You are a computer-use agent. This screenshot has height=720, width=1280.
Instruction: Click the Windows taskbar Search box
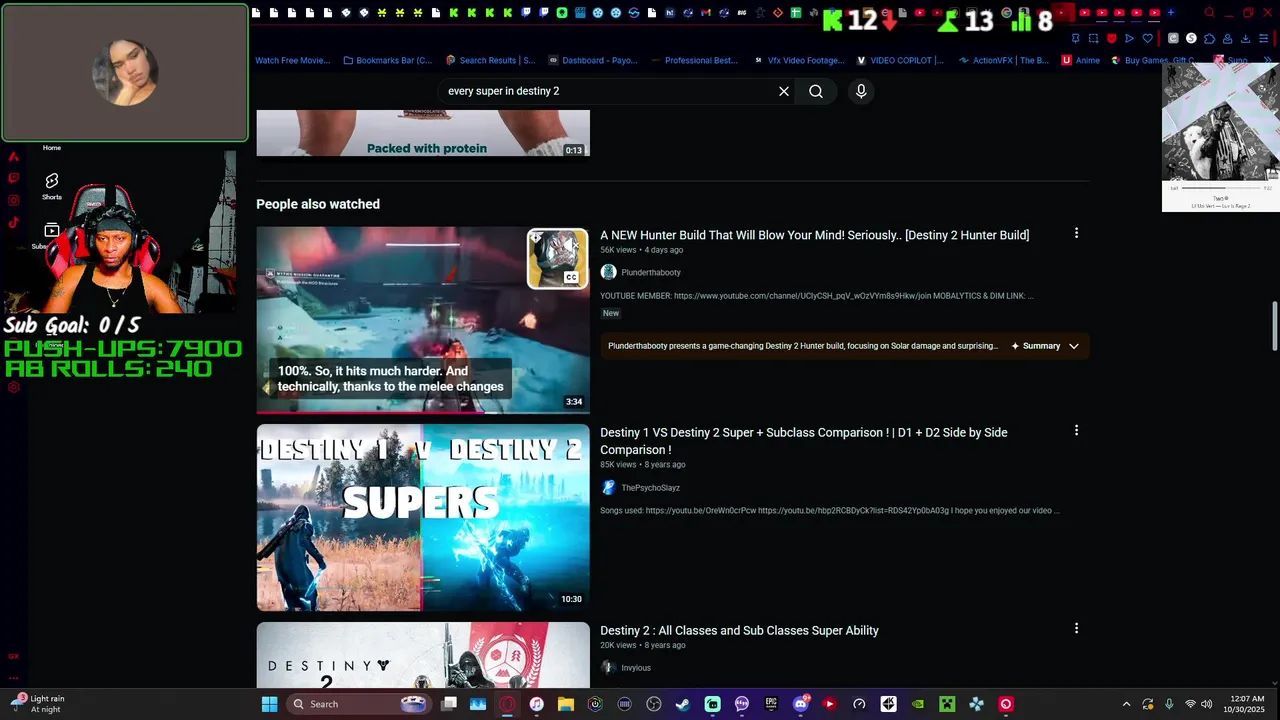[358, 704]
